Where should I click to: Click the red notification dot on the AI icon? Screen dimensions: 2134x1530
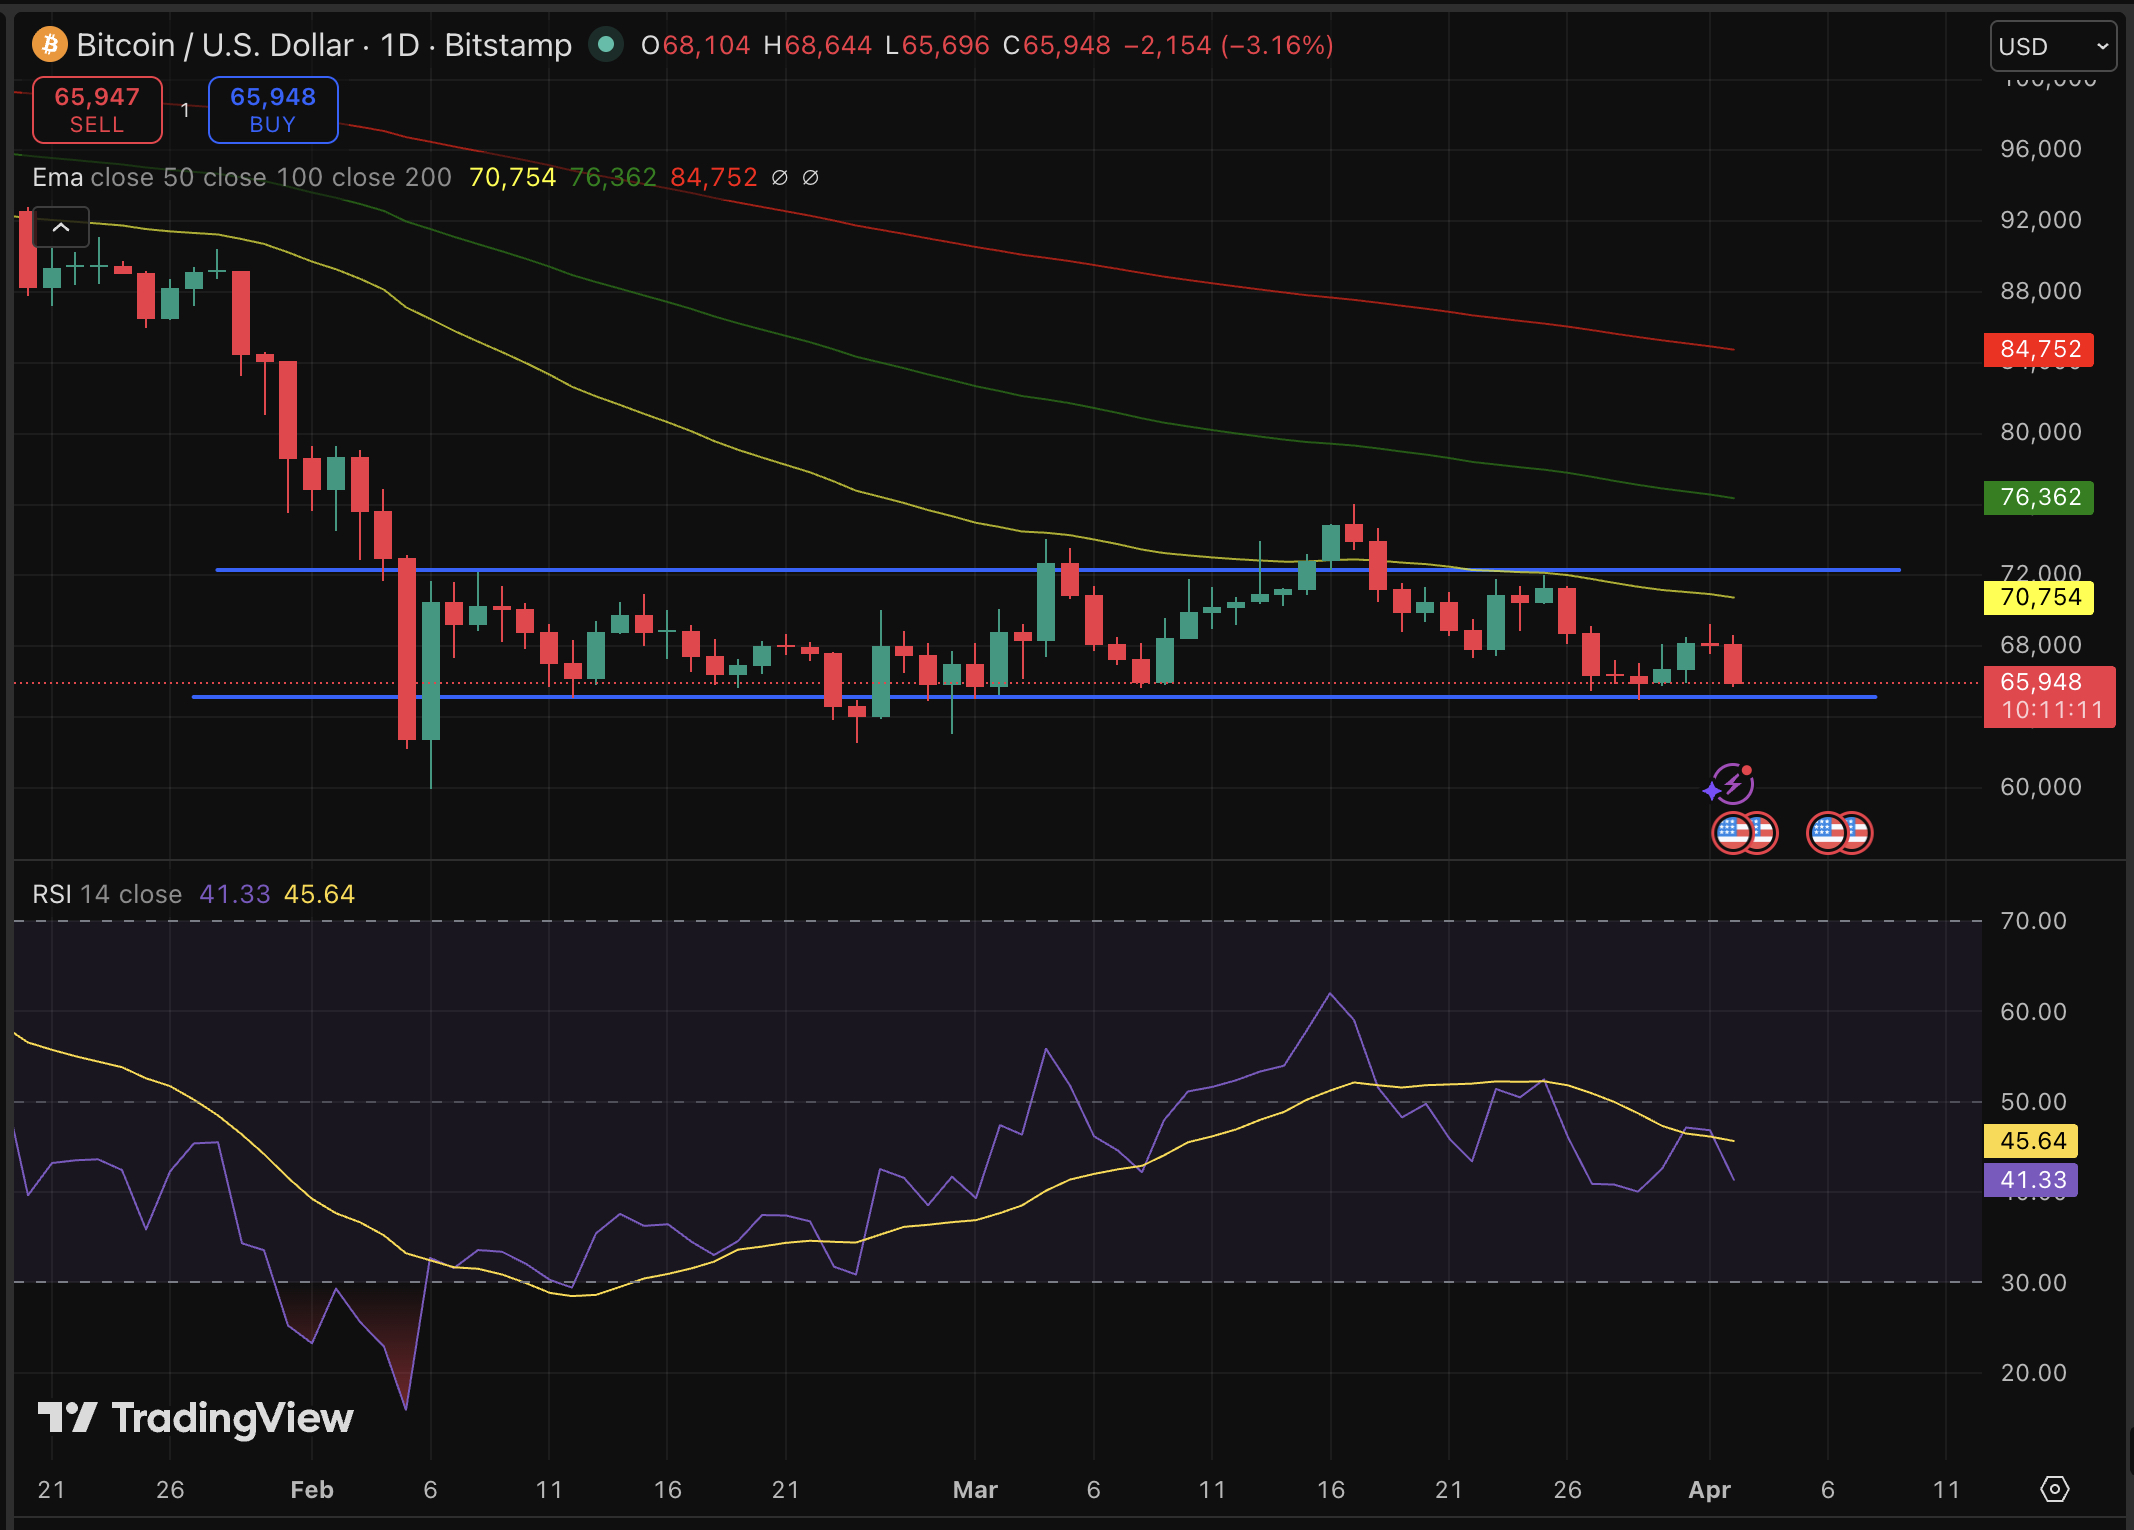click(x=1745, y=770)
